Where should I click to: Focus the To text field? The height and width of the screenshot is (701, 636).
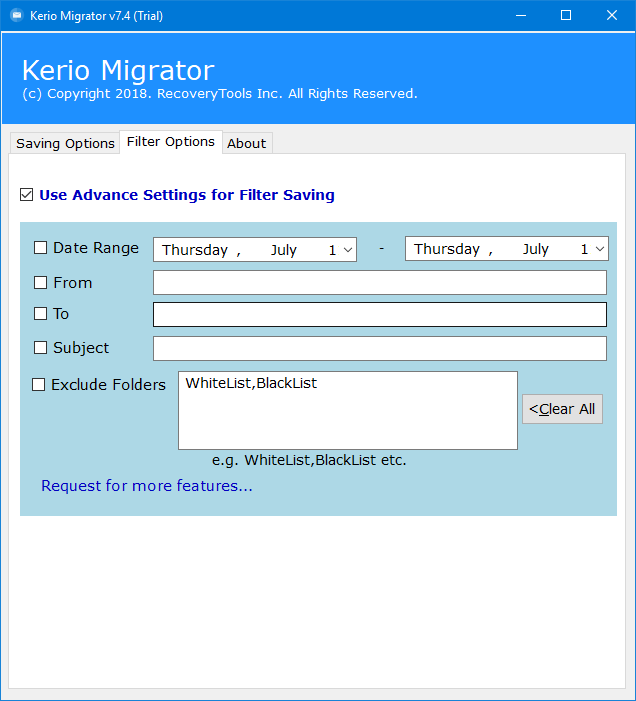[380, 314]
